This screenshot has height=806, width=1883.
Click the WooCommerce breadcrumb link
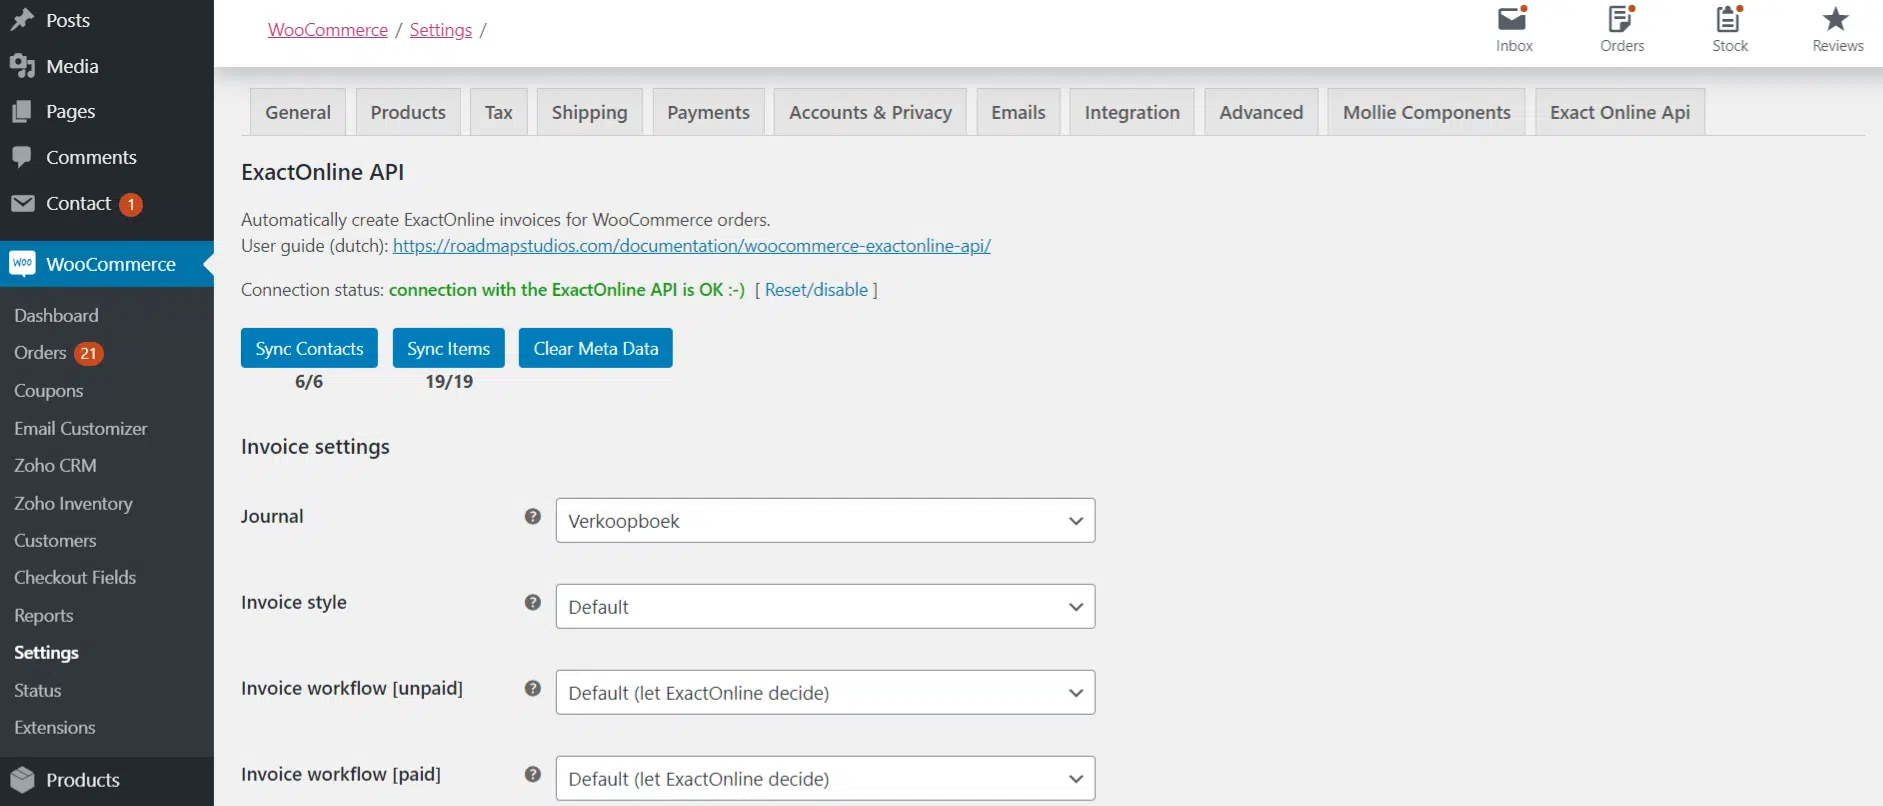pos(328,30)
